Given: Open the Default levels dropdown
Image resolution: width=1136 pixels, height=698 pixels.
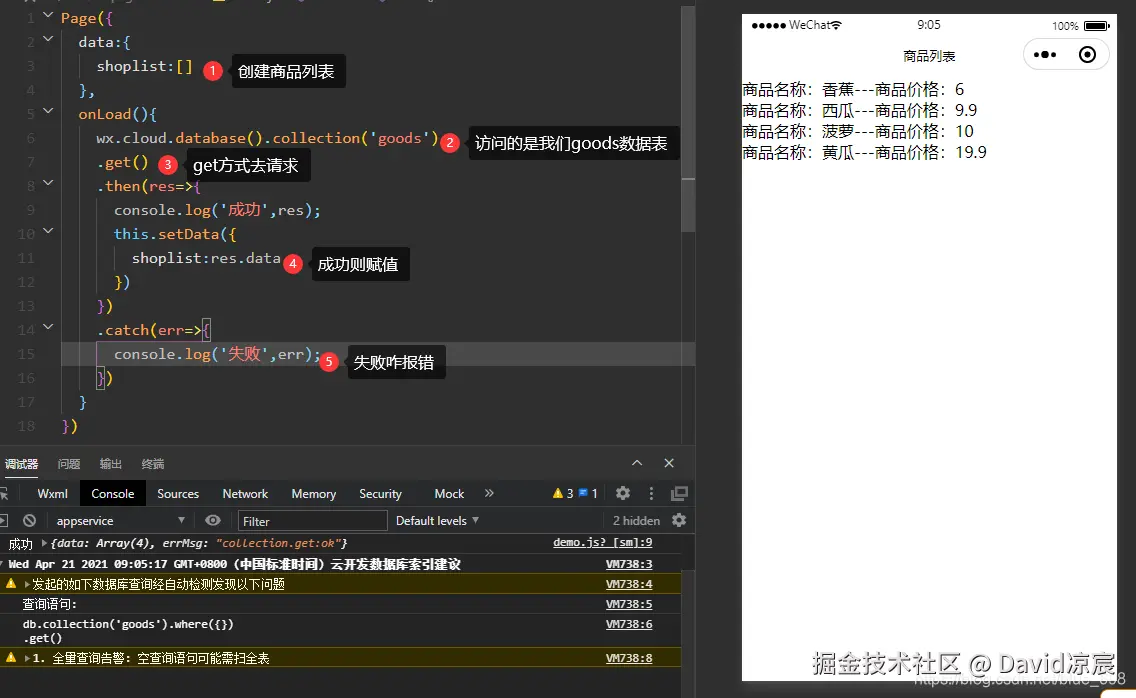Looking at the screenshot, I should (437, 520).
